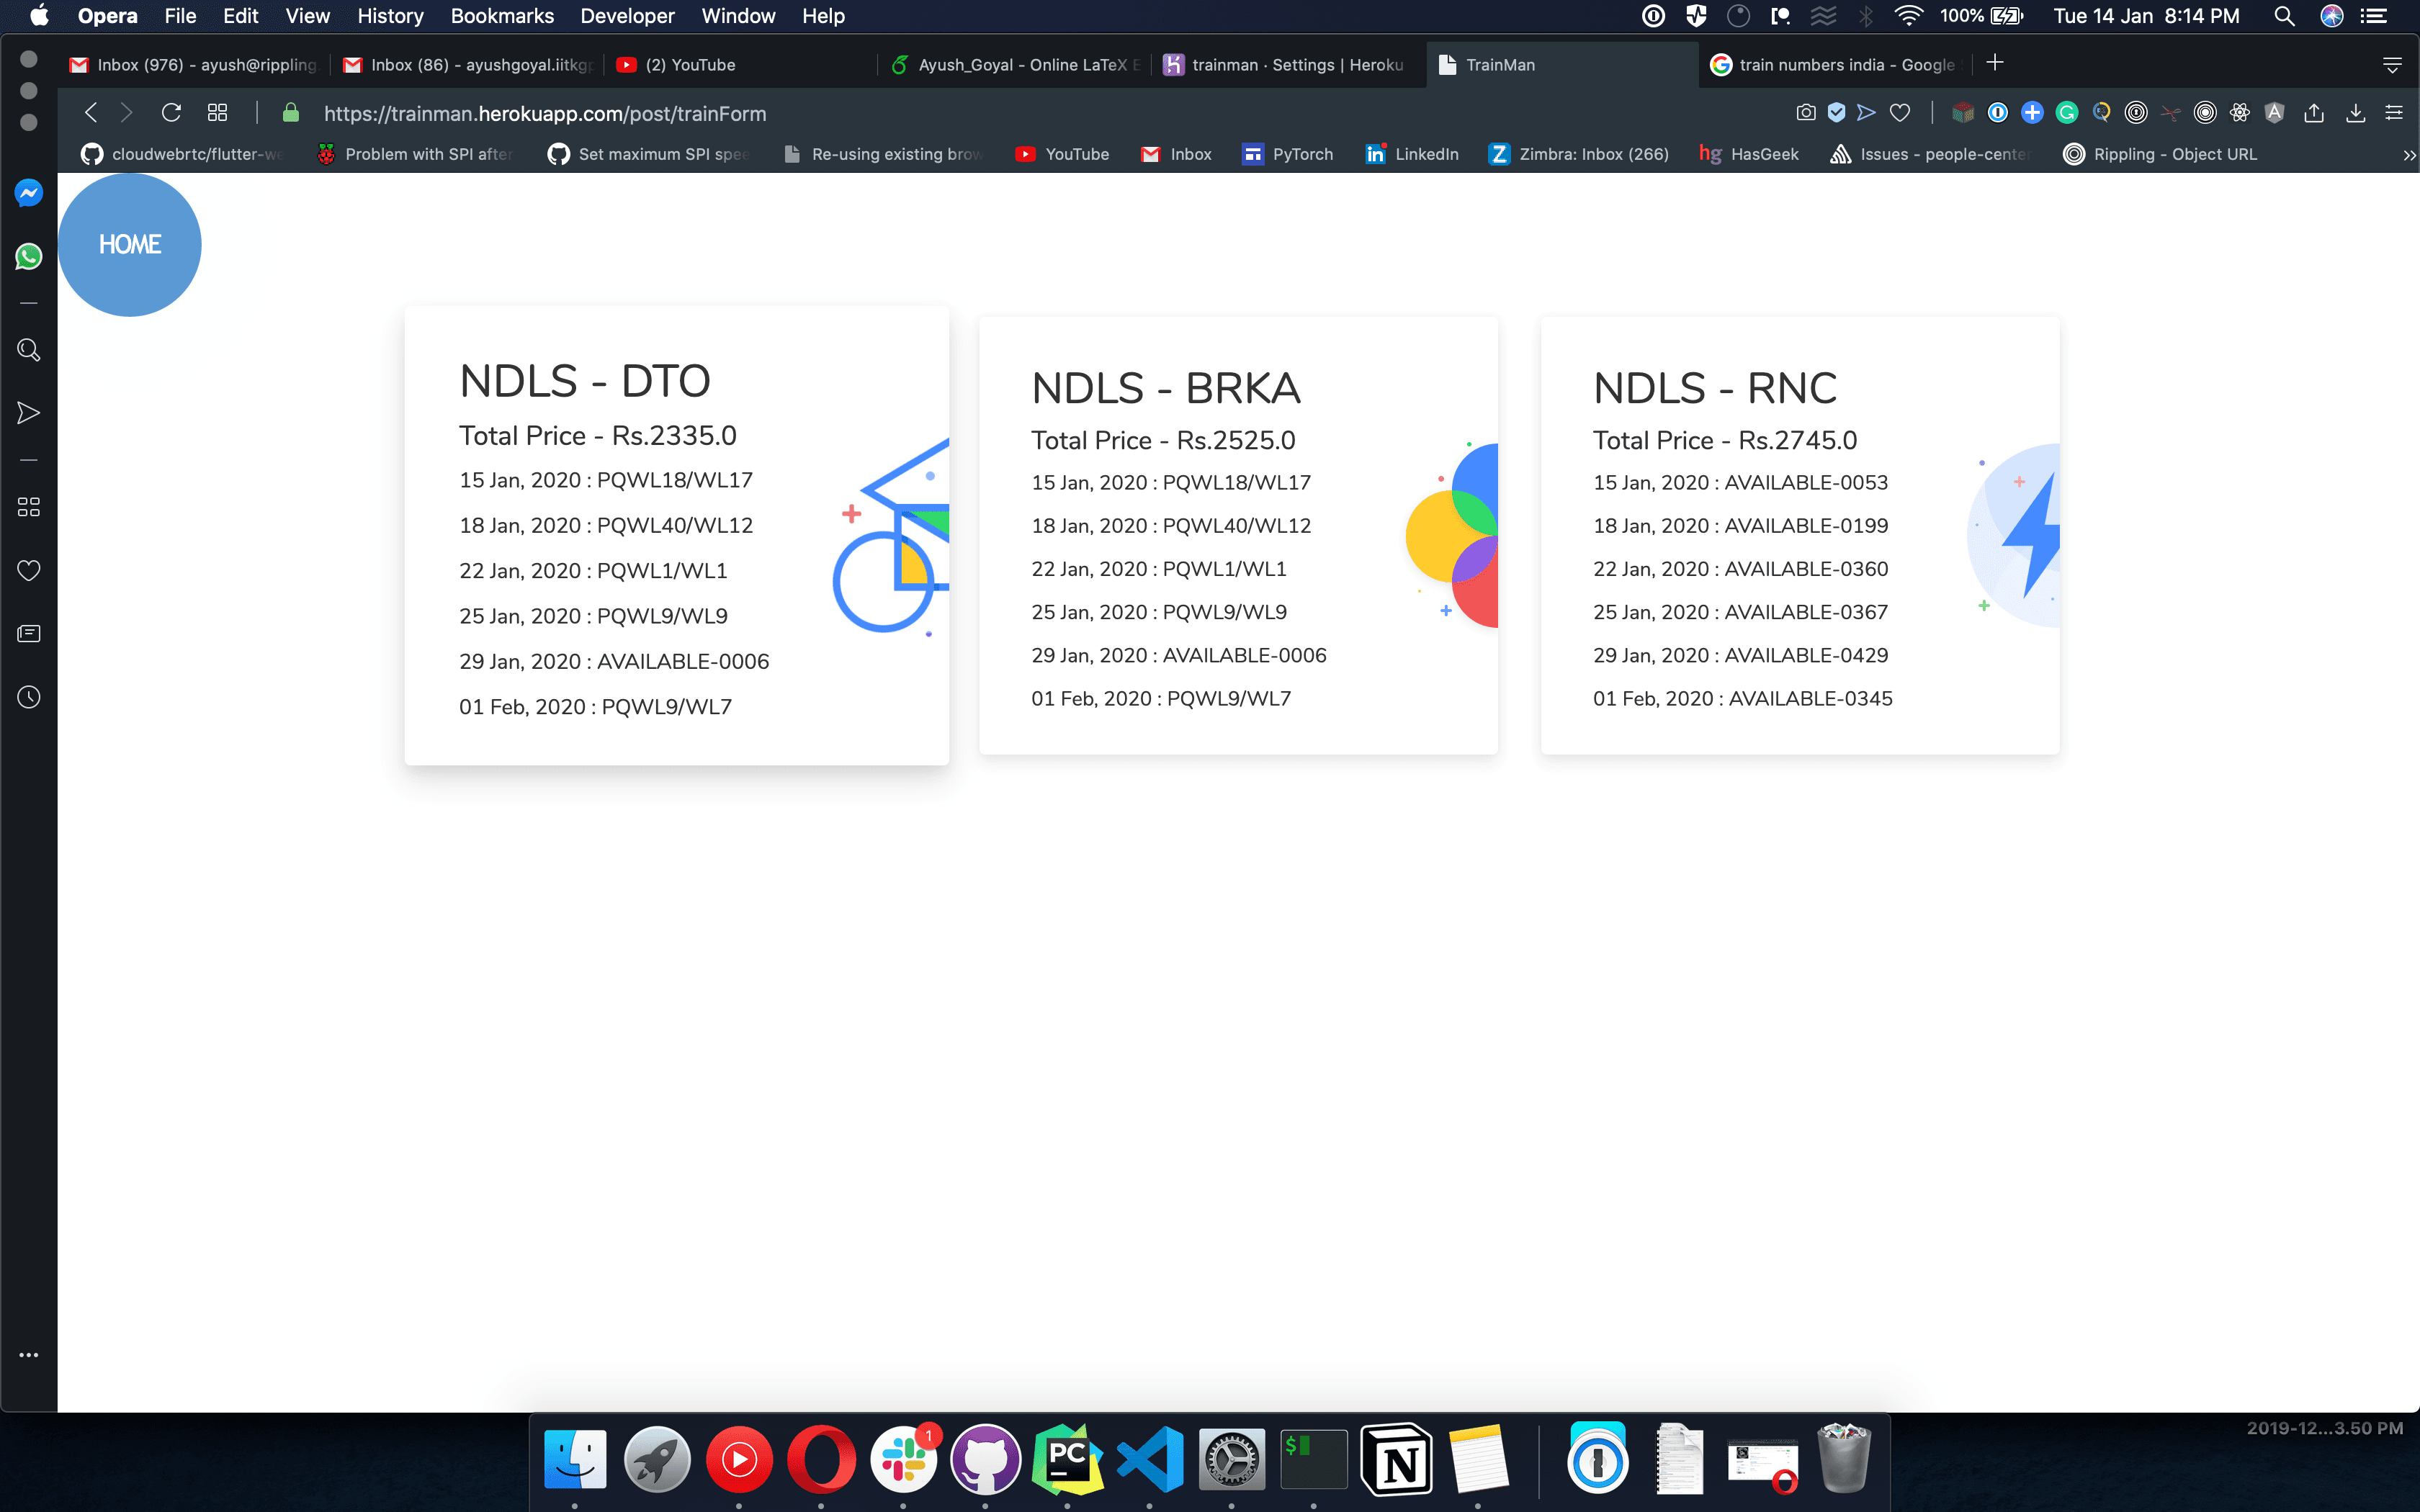Open the tab menu dropdown
Screen dimensions: 2420x1512
point(2392,65)
